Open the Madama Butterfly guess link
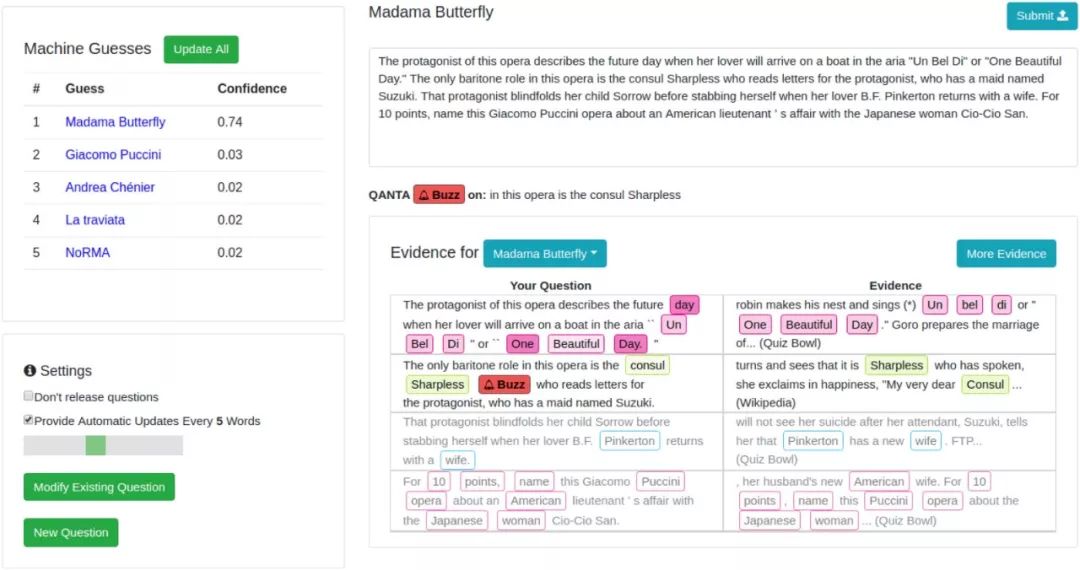The image size is (1080, 570). click(115, 122)
